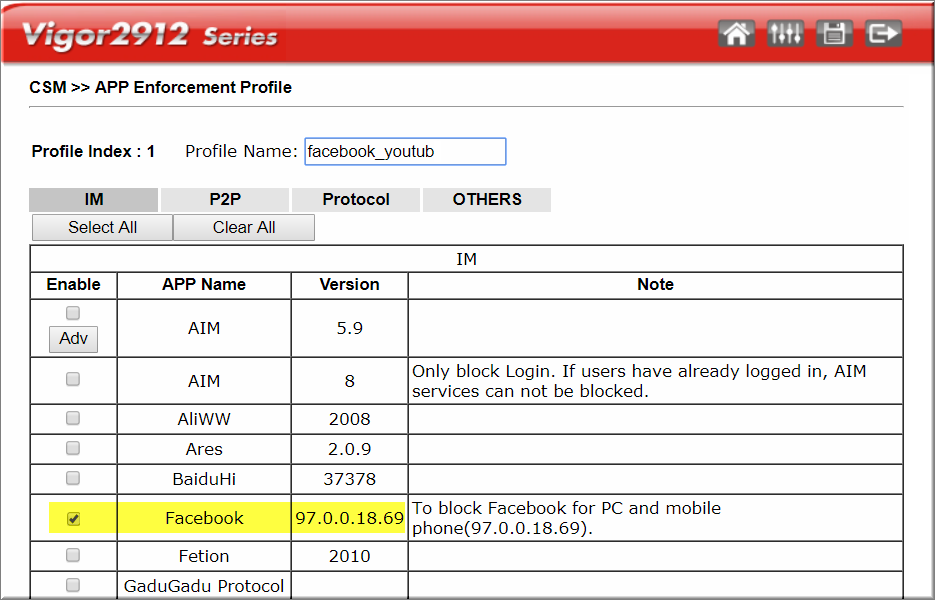Tick the GaduGadu Protocol checkbox
The height and width of the screenshot is (600, 935).
click(73, 585)
